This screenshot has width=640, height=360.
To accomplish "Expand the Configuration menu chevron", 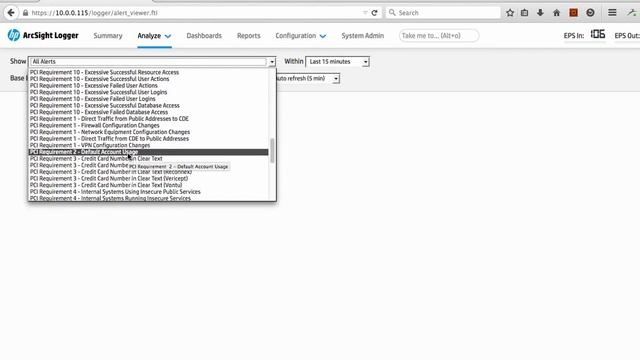I will [323, 36].
